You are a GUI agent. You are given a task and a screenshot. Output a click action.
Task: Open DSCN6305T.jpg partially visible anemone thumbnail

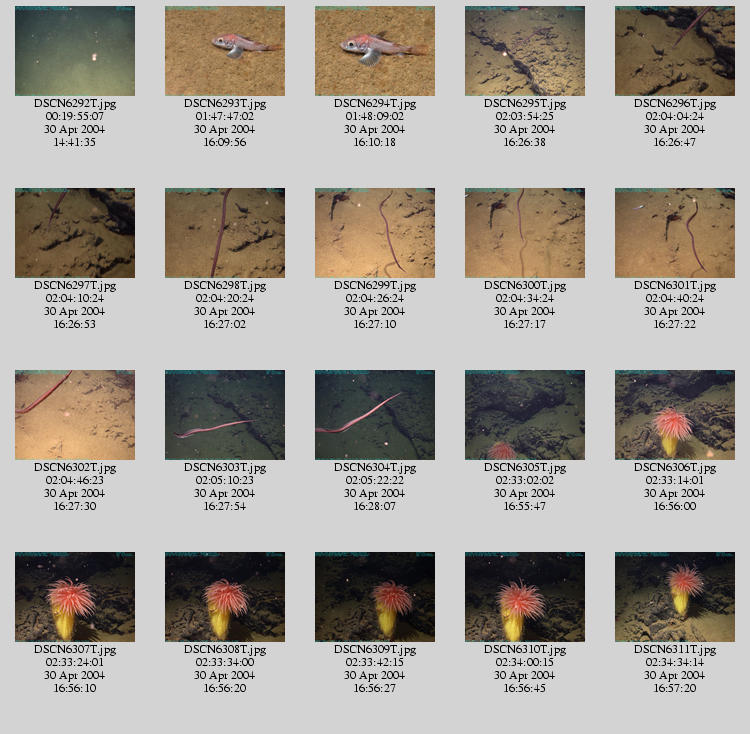(525, 415)
